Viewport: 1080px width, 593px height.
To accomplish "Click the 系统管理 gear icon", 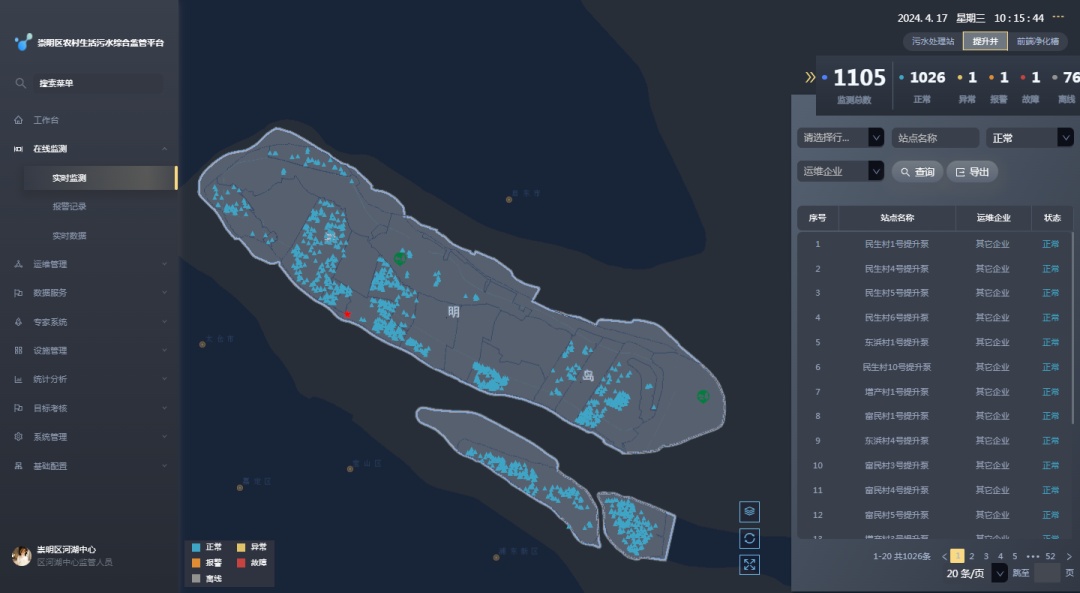I will click(19, 437).
